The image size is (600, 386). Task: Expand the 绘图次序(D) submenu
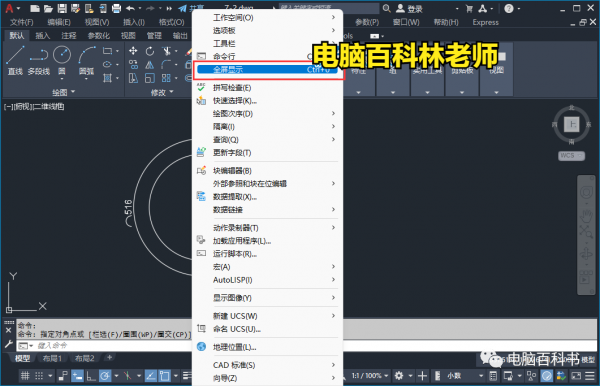(267, 114)
